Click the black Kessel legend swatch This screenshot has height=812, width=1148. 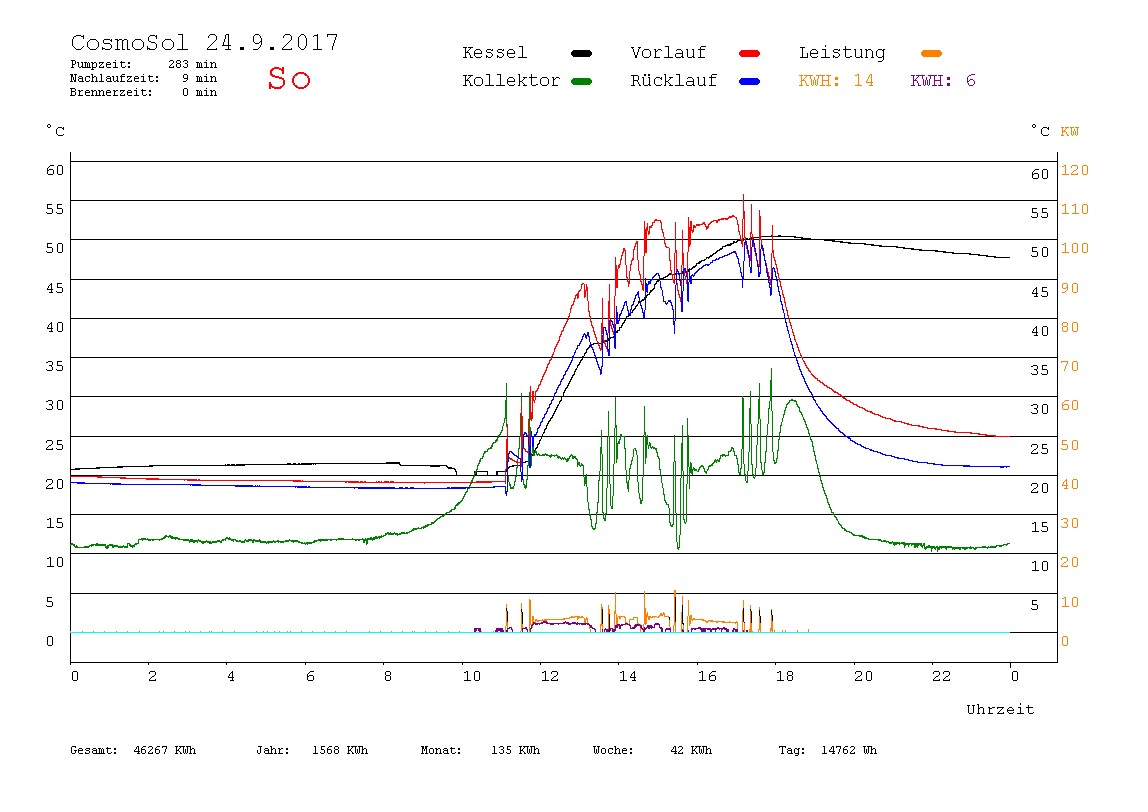tap(581, 53)
